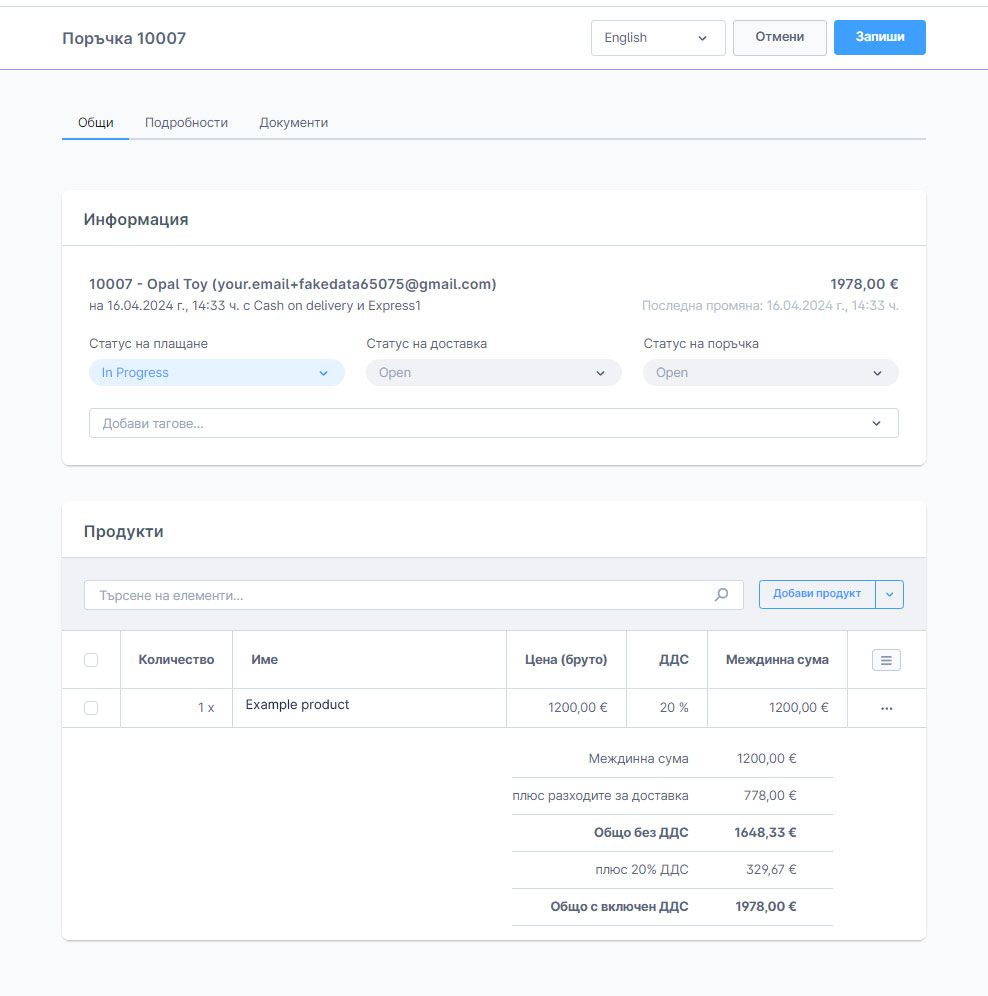
Task: Focus the Търсене на елементи search field
Action: click(400, 595)
